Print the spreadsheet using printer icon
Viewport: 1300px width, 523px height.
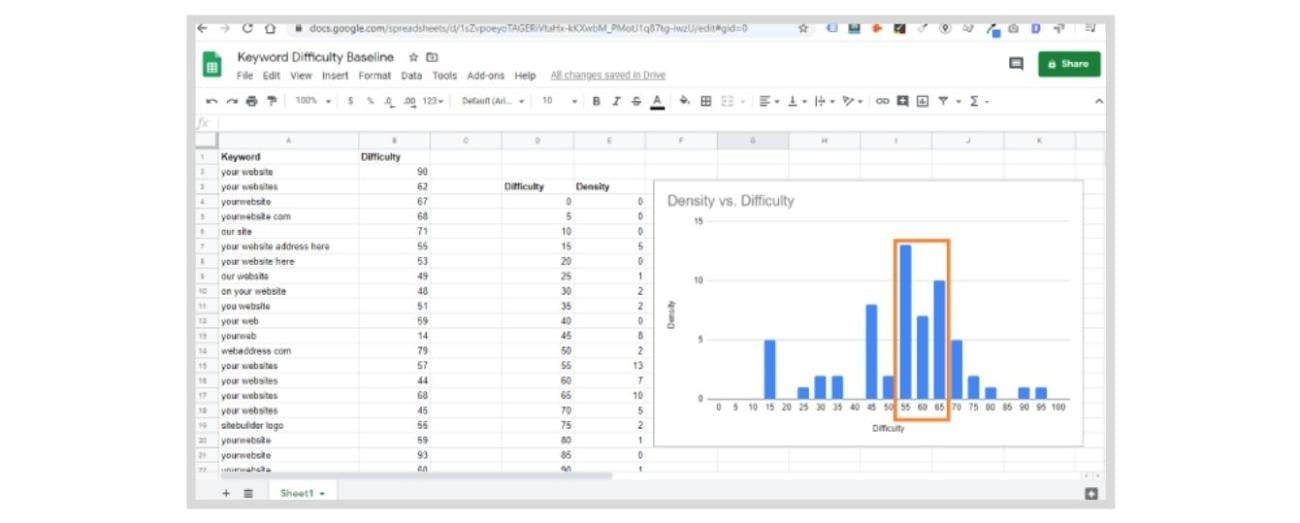pyautogui.click(x=251, y=101)
